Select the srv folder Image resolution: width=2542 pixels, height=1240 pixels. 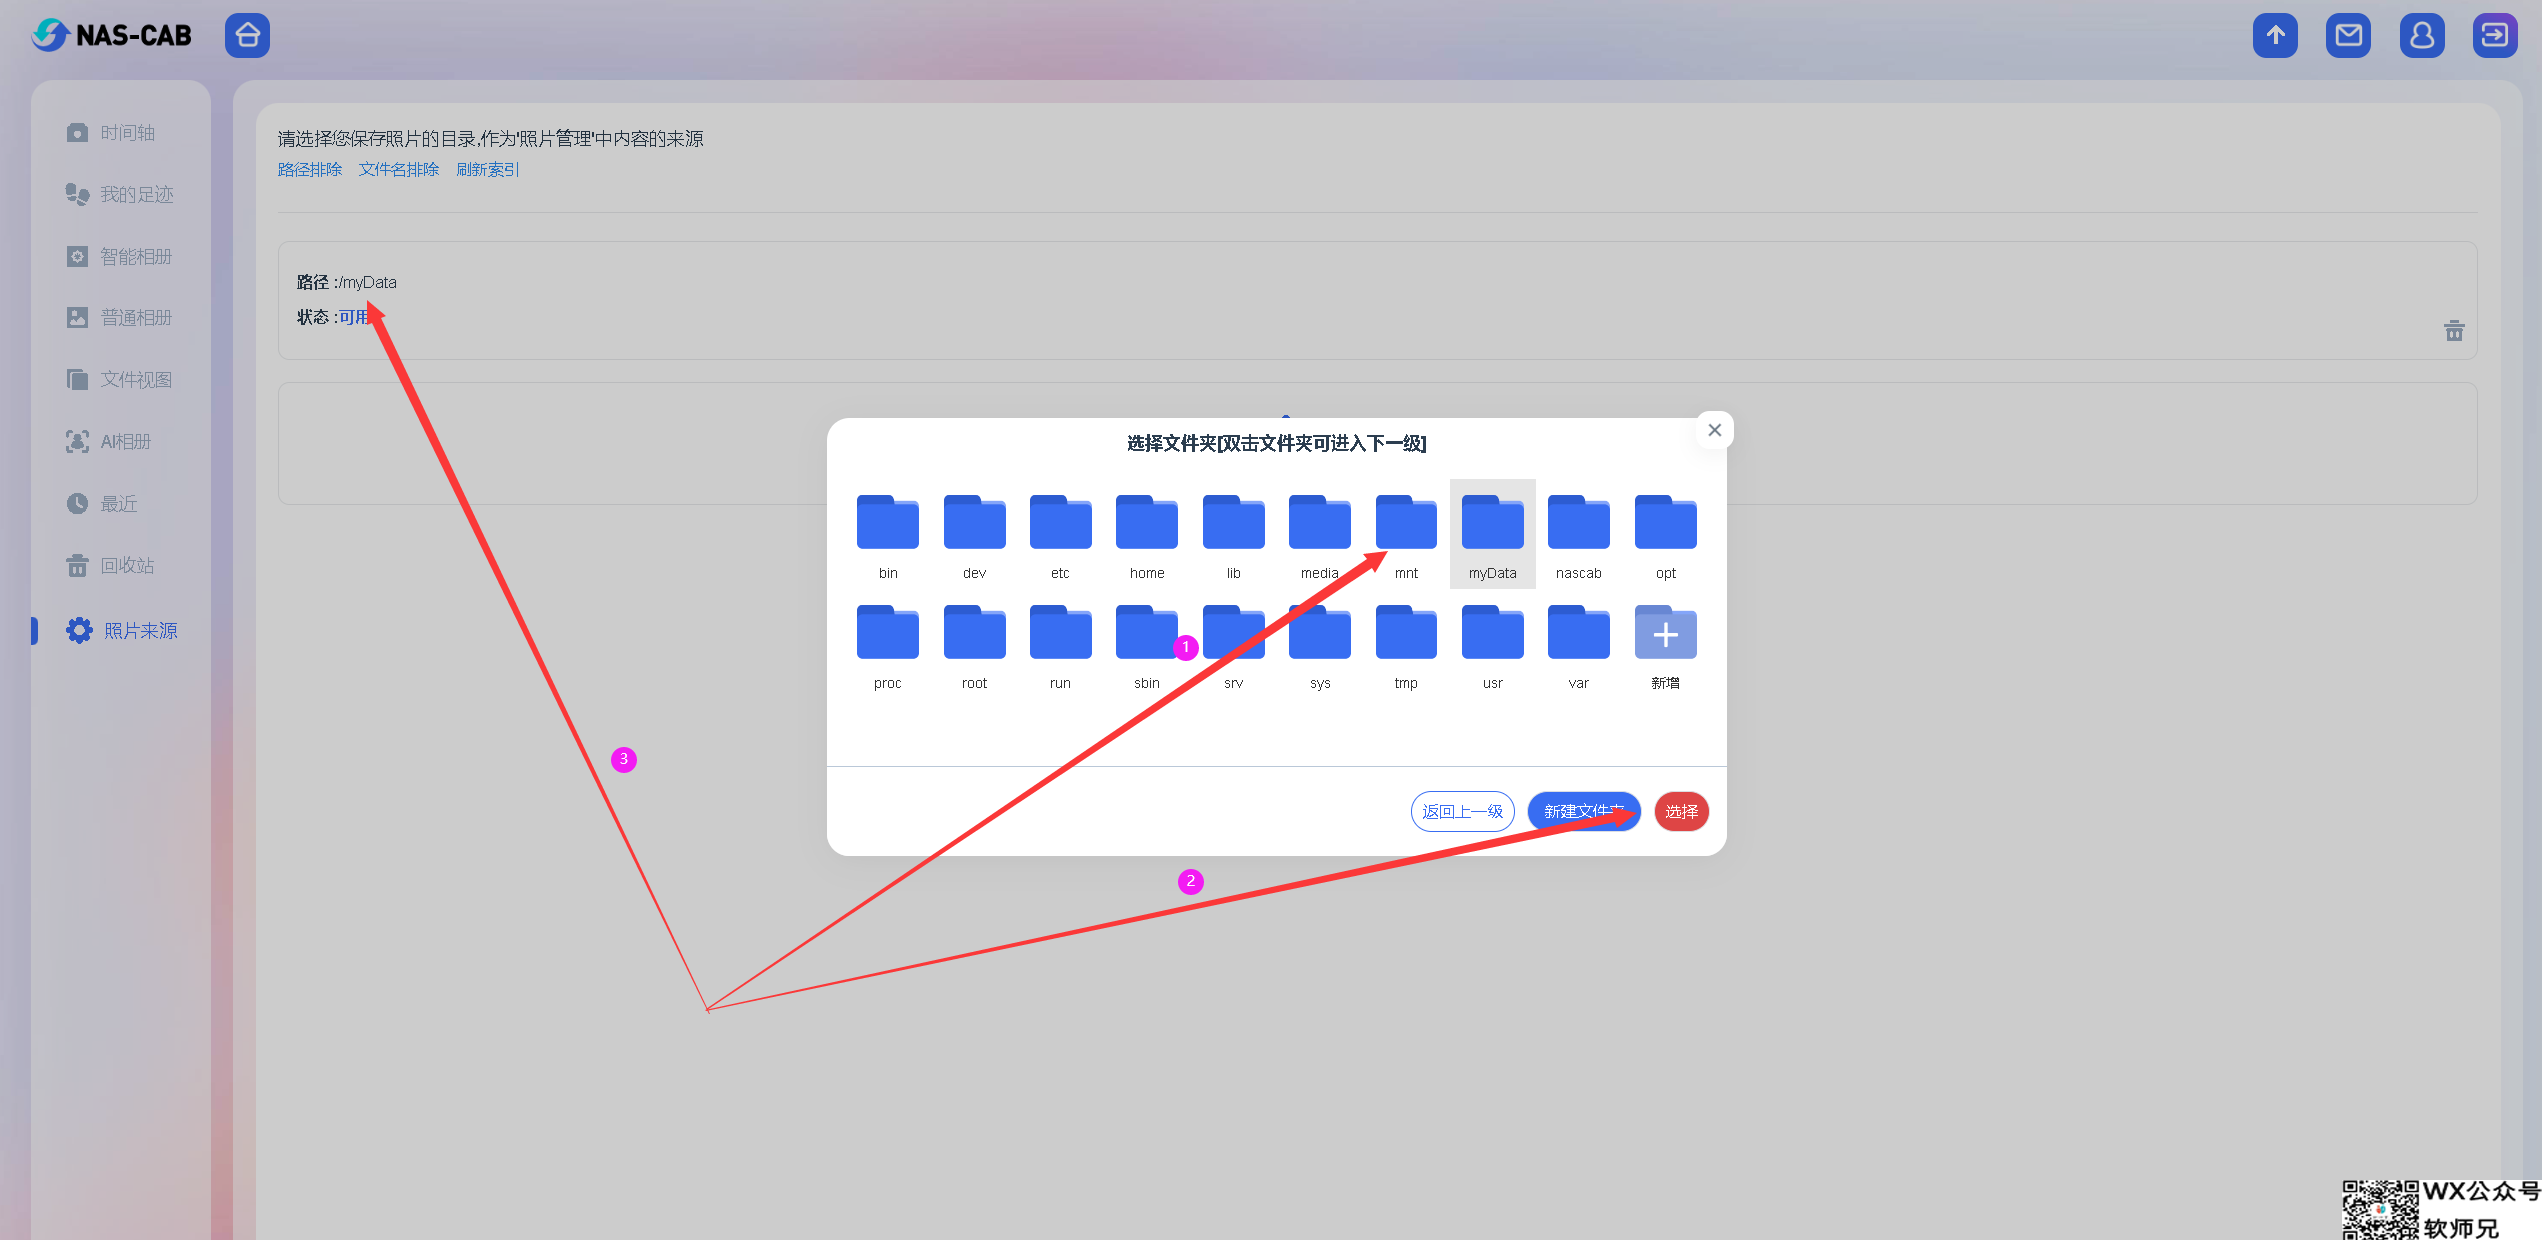click(1233, 644)
